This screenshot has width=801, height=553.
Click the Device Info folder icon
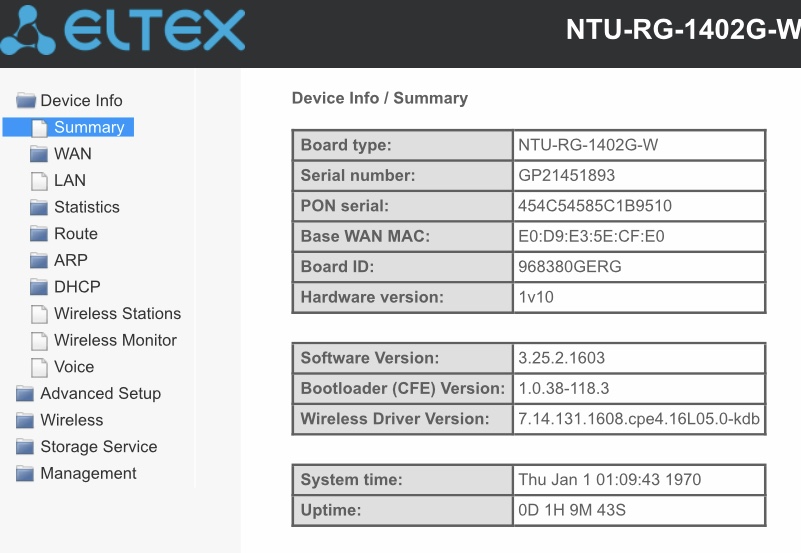coord(26,100)
